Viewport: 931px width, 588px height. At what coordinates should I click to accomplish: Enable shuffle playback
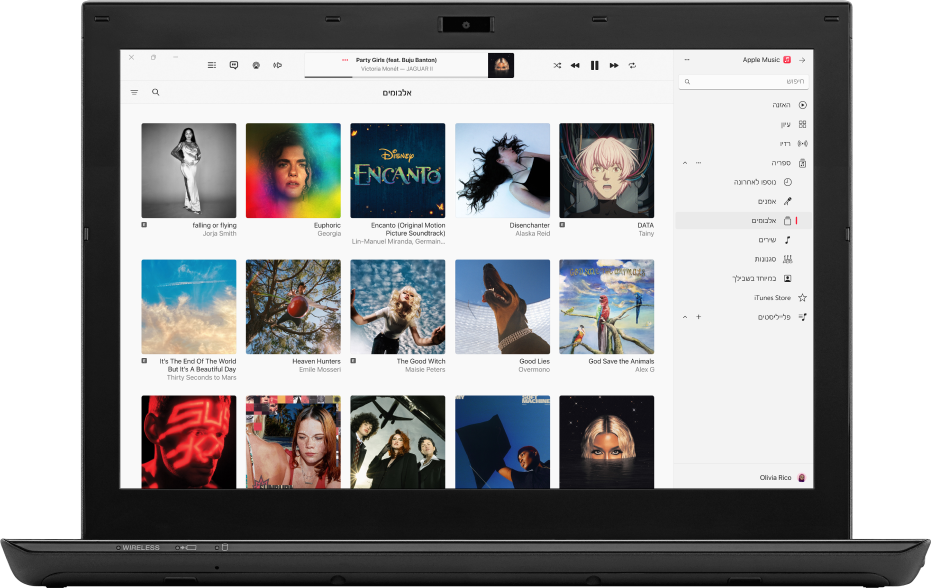[557, 65]
